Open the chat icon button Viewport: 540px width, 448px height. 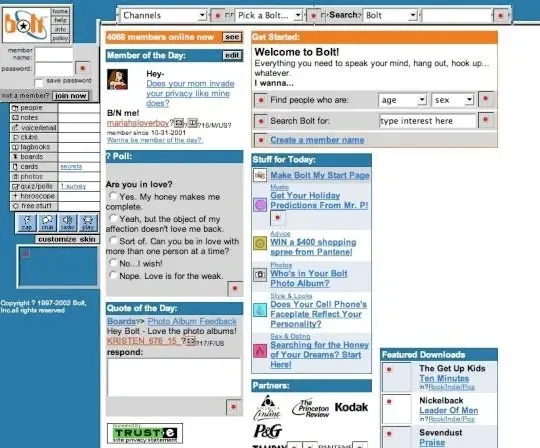pos(48,223)
